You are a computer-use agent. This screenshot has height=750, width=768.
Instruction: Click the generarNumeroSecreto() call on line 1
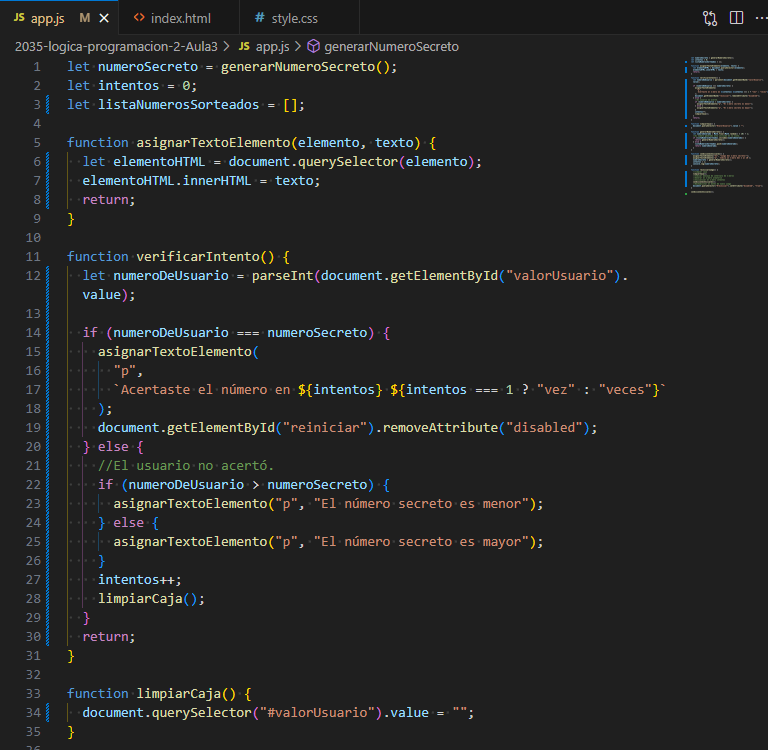click(x=306, y=67)
